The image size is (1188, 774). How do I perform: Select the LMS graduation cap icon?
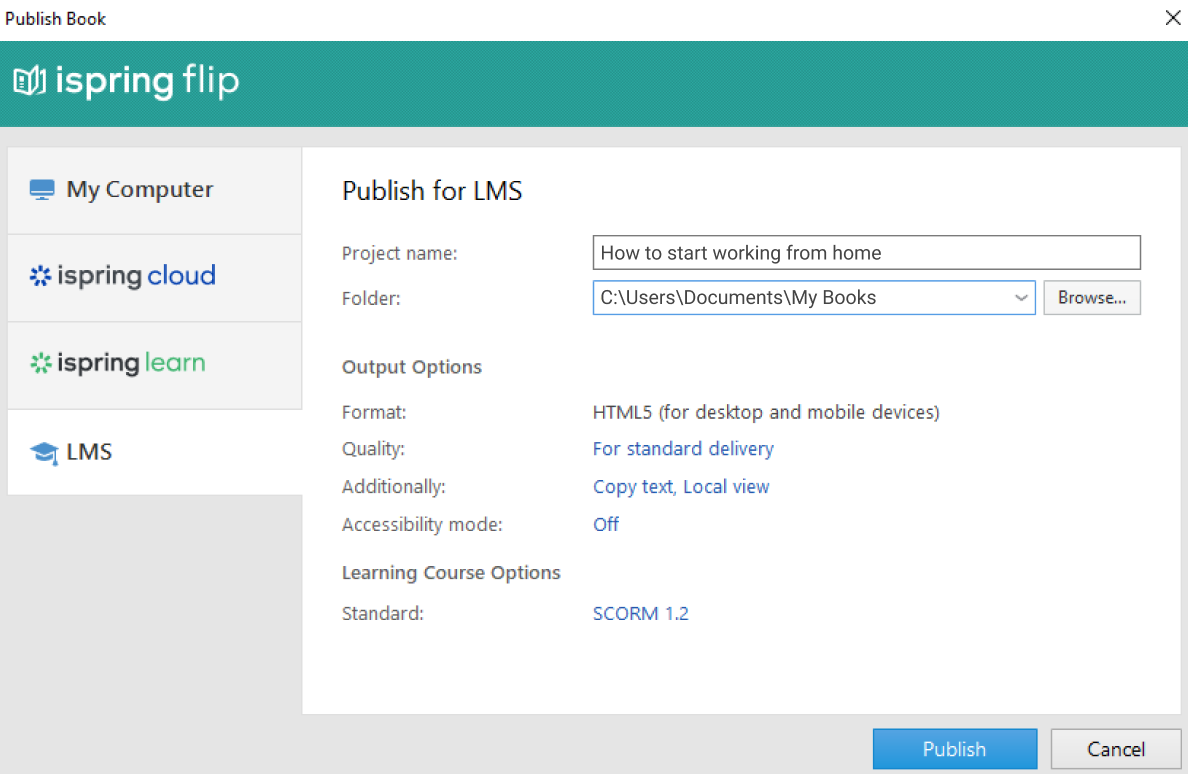tap(42, 451)
